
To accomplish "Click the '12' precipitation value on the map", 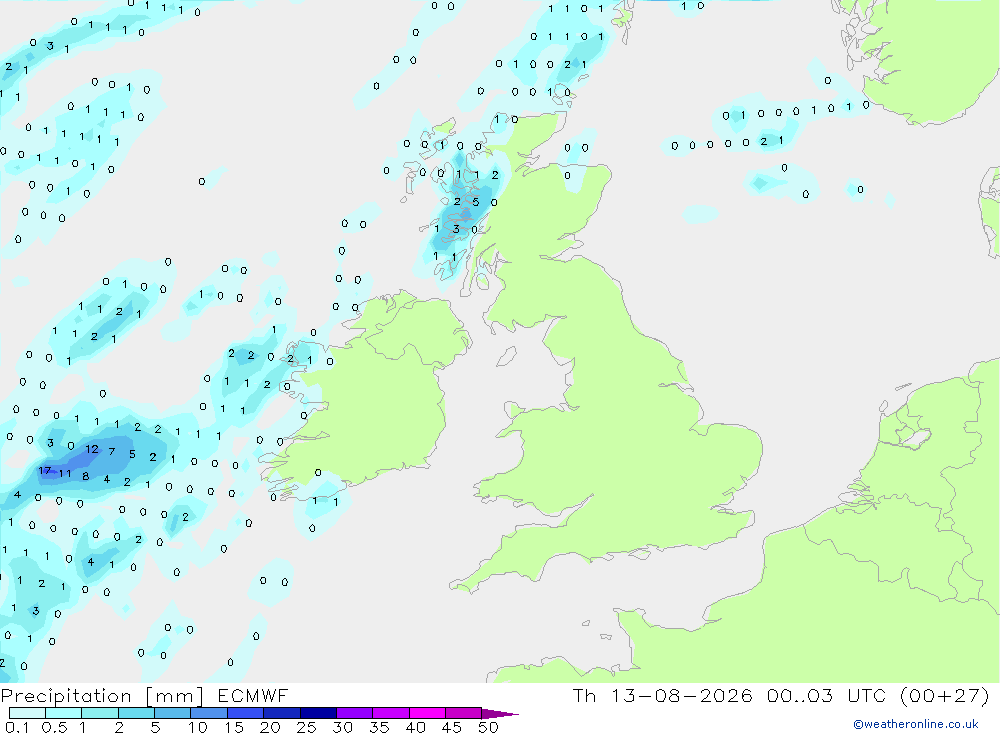I will point(92,449).
